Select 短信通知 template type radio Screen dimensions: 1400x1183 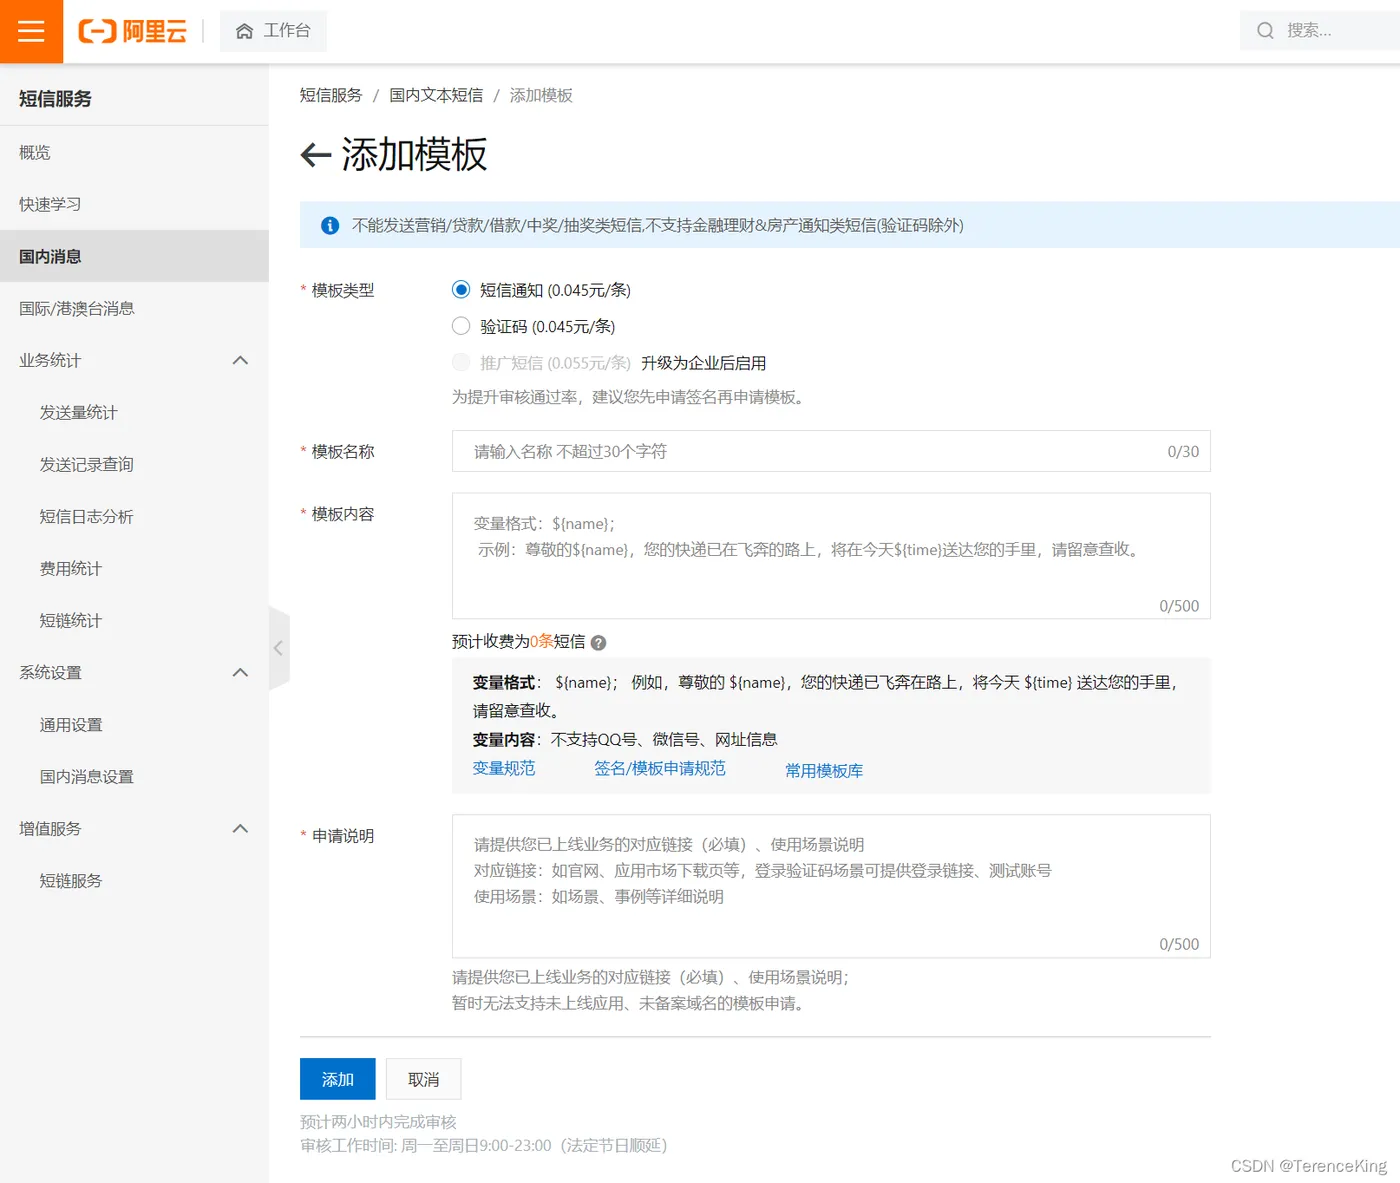click(461, 290)
